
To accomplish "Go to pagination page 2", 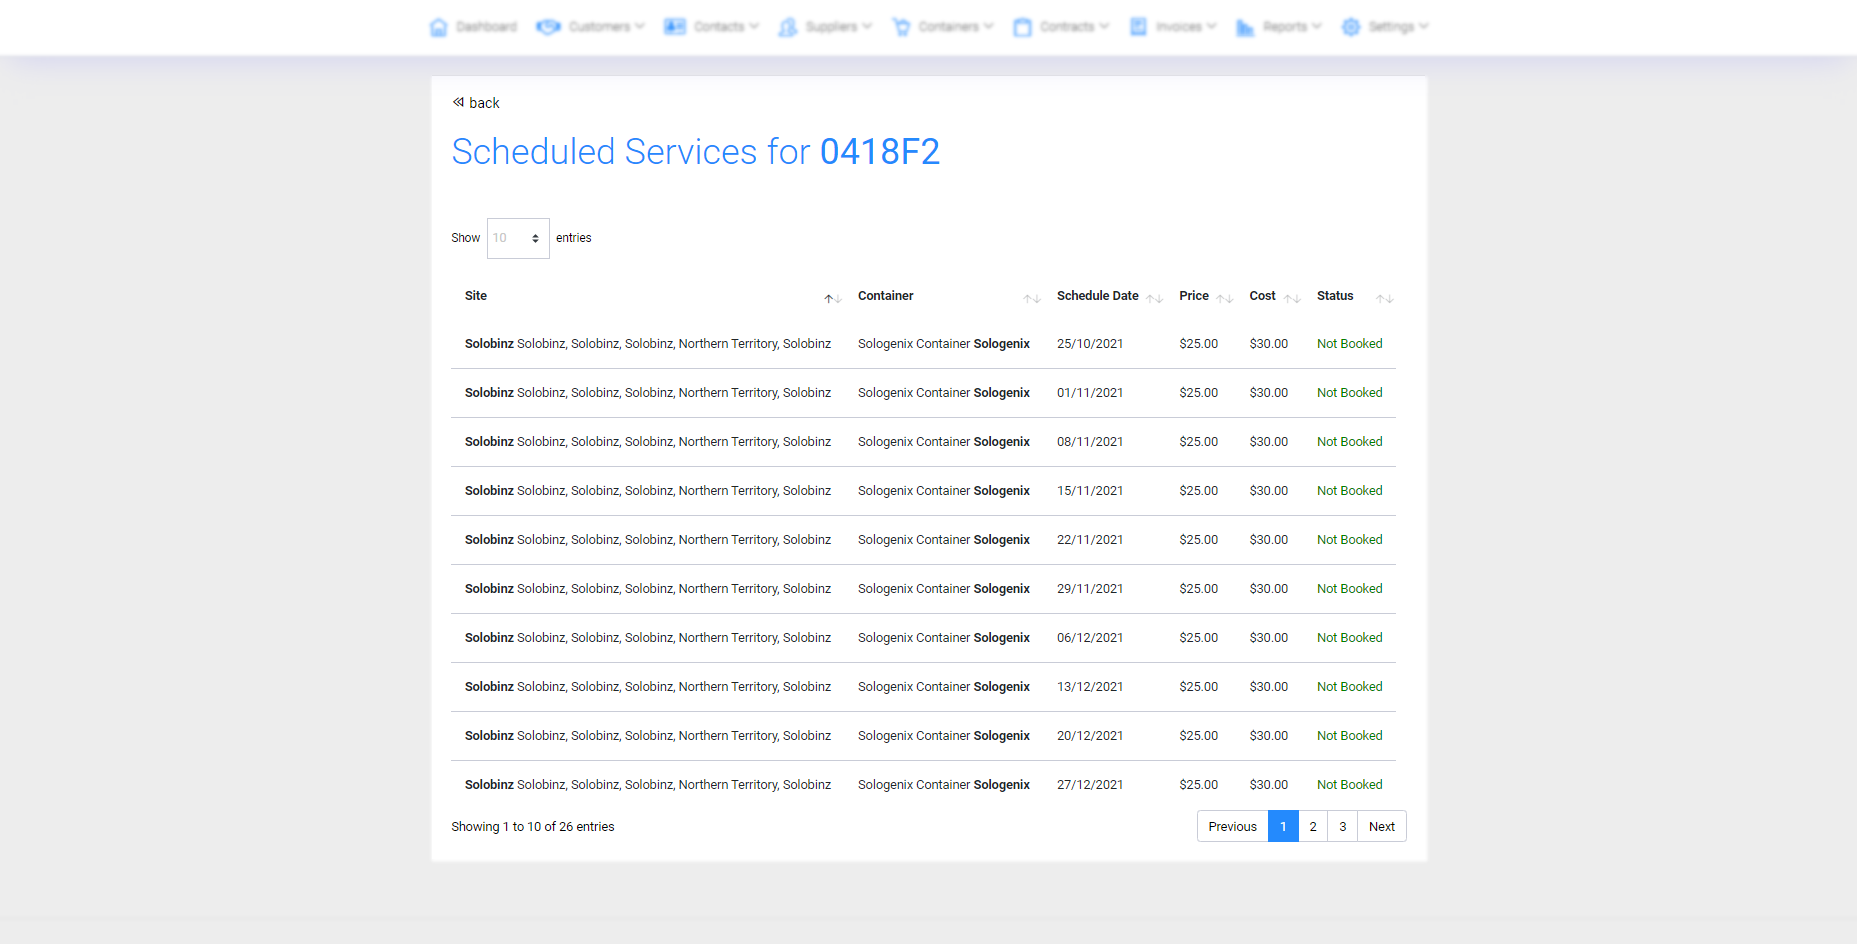I will pos(1313,826).
